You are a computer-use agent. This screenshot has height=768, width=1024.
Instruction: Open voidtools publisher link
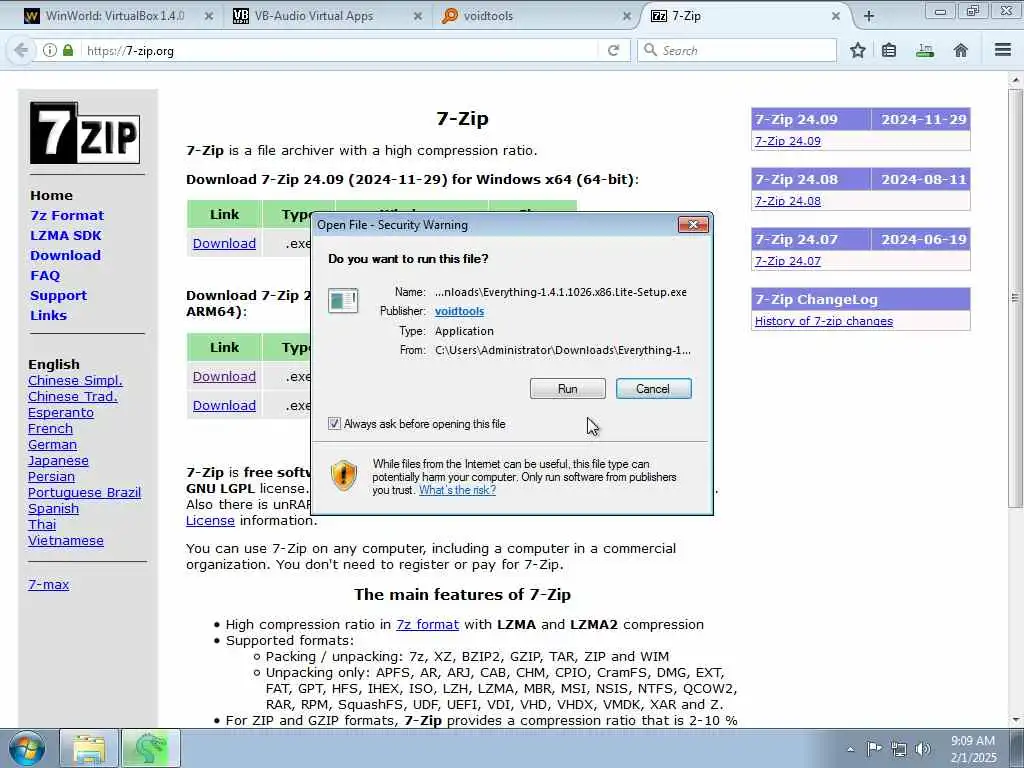click(459, 312)
